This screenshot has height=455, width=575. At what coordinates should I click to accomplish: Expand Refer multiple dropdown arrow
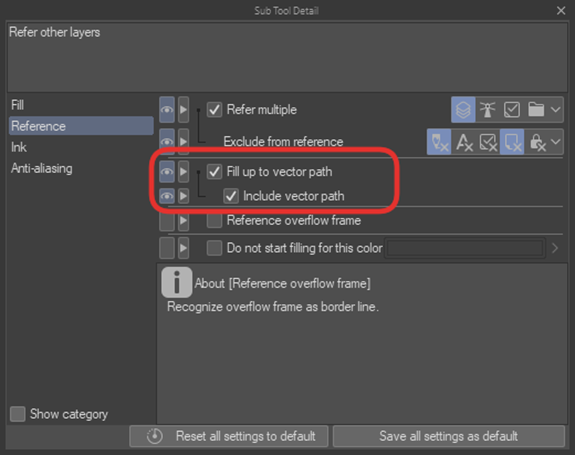(x=556, y=110)
